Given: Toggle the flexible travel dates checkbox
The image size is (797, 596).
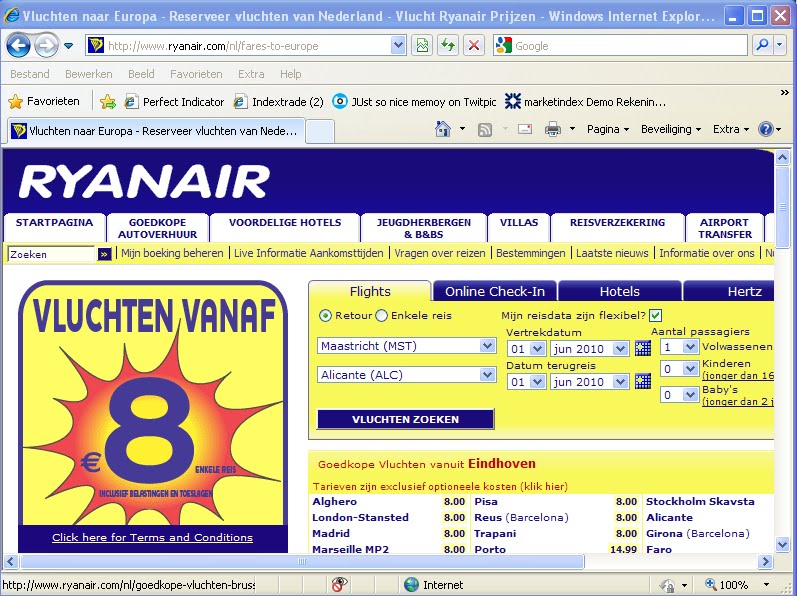Looking at the screenshot, I should [656, 316].
